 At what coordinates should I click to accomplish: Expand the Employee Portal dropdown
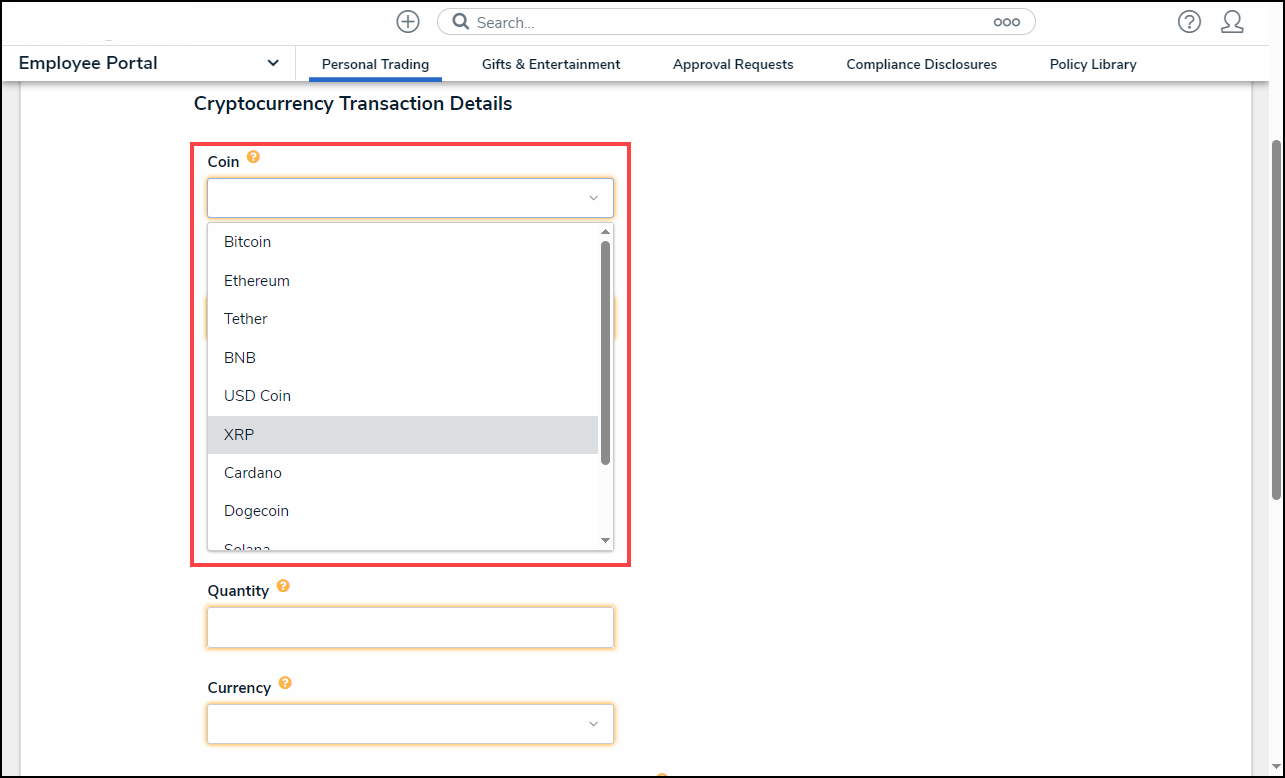click(x=273, y=63)
